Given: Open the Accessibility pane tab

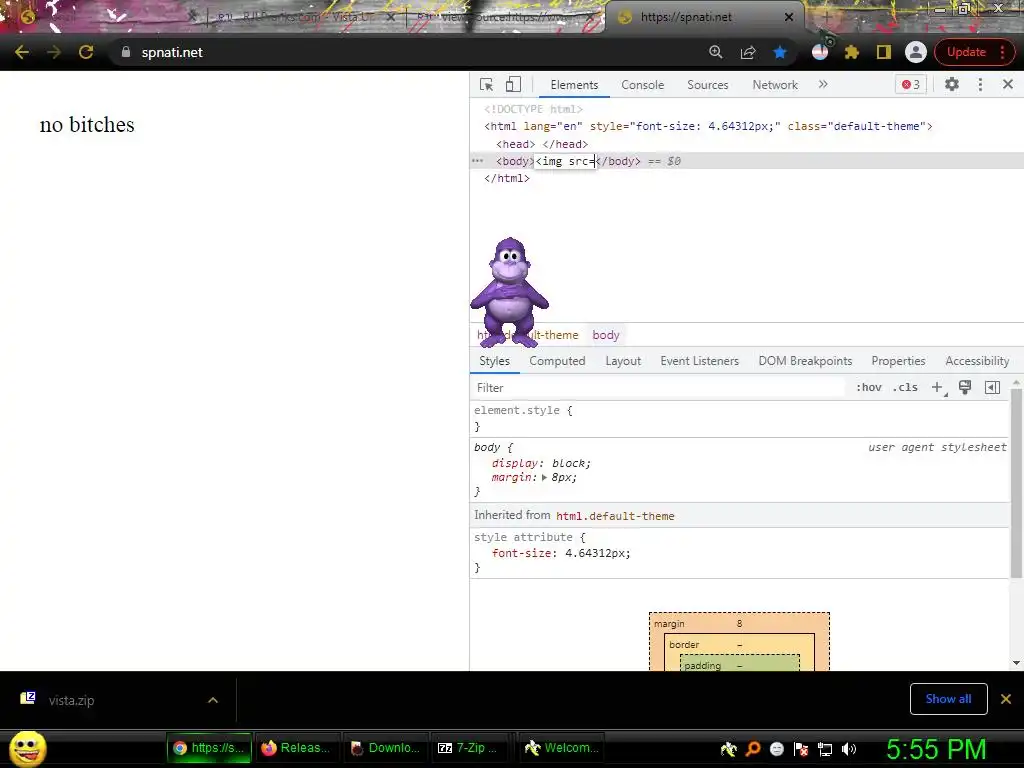Looking at the screenshot, I should (977, 361).
